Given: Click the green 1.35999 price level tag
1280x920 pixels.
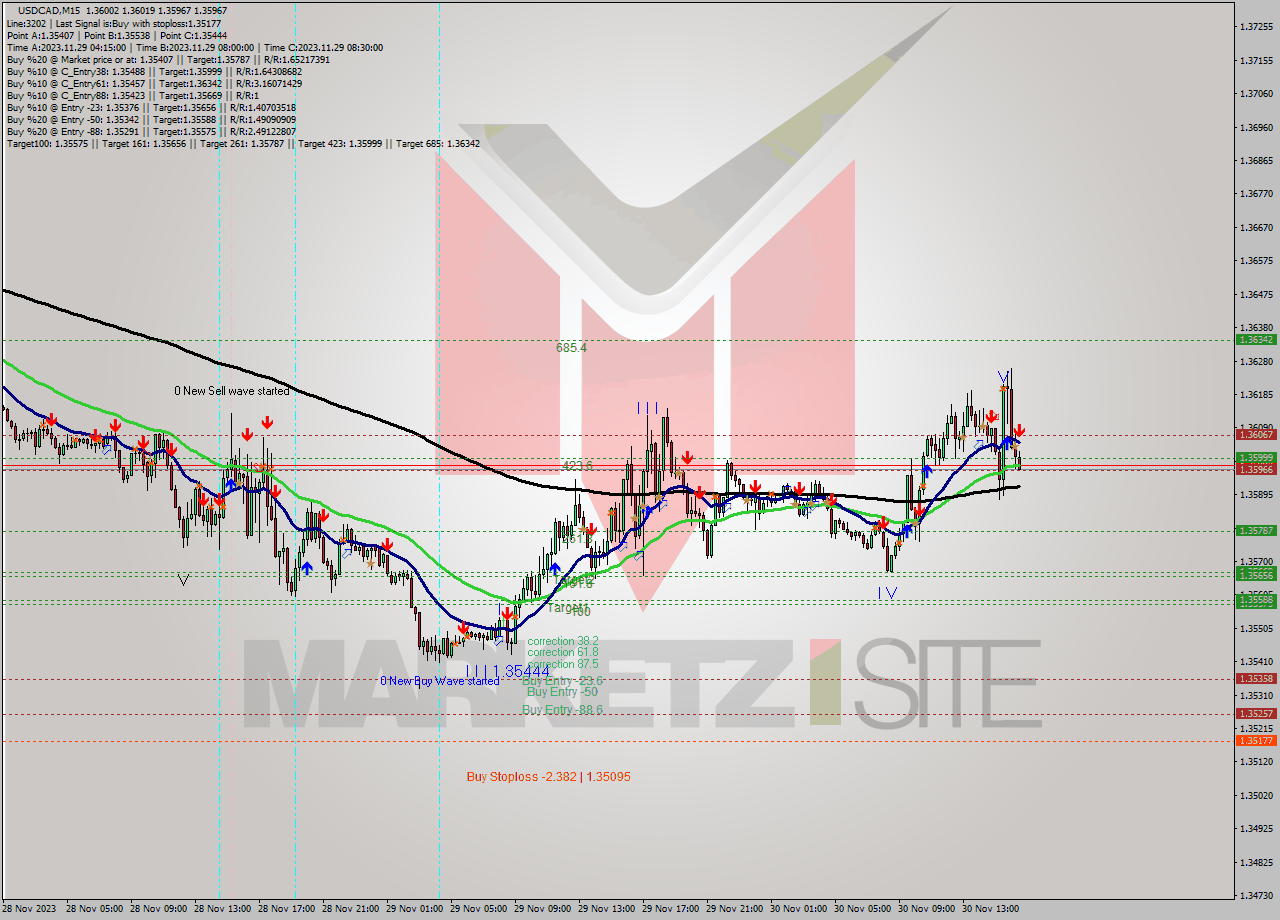Looking at the screenshot, I should [1256, 458].
